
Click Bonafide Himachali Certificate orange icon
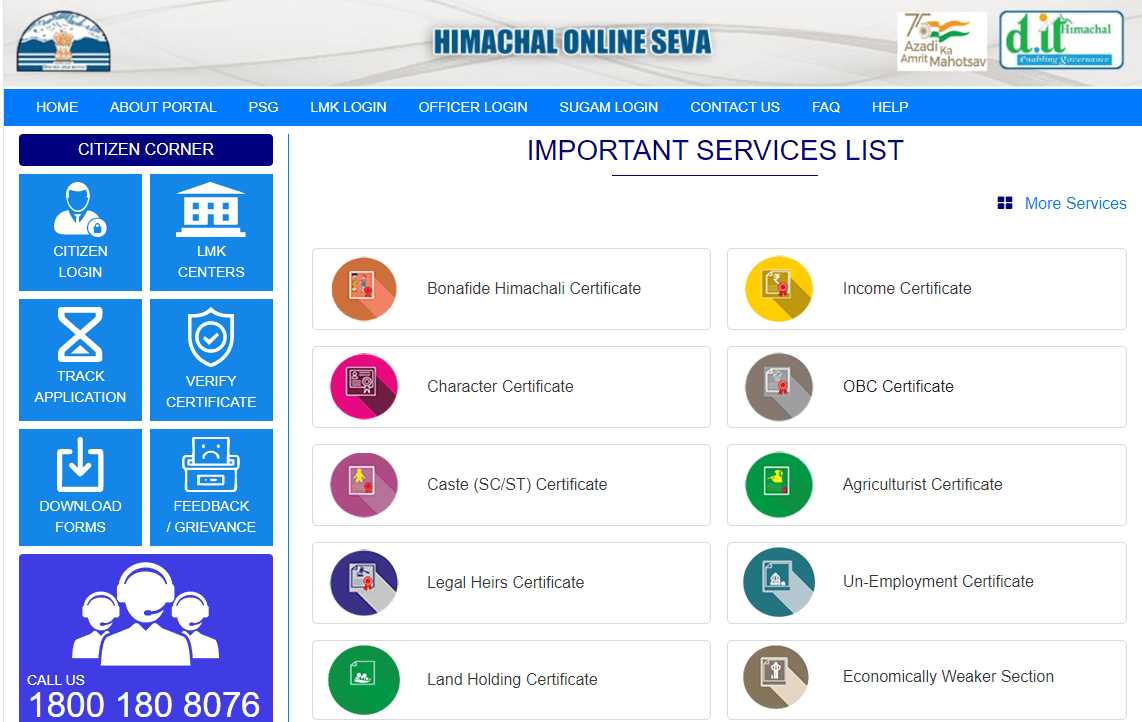click(364, 289)
